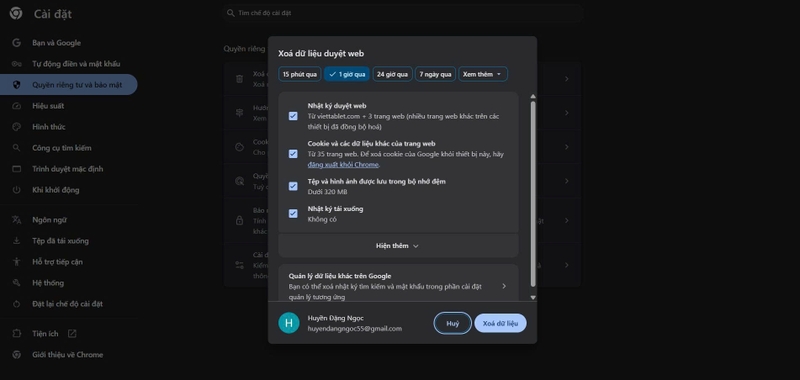
Task: Click the H profile avatar in the dialog
Action: pyautogui.click(x=289, y=323)
